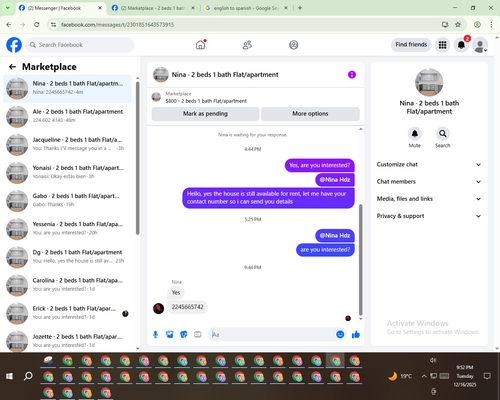Open the Friends icon in top navigation
500x400 pixels.
[247, 45]
